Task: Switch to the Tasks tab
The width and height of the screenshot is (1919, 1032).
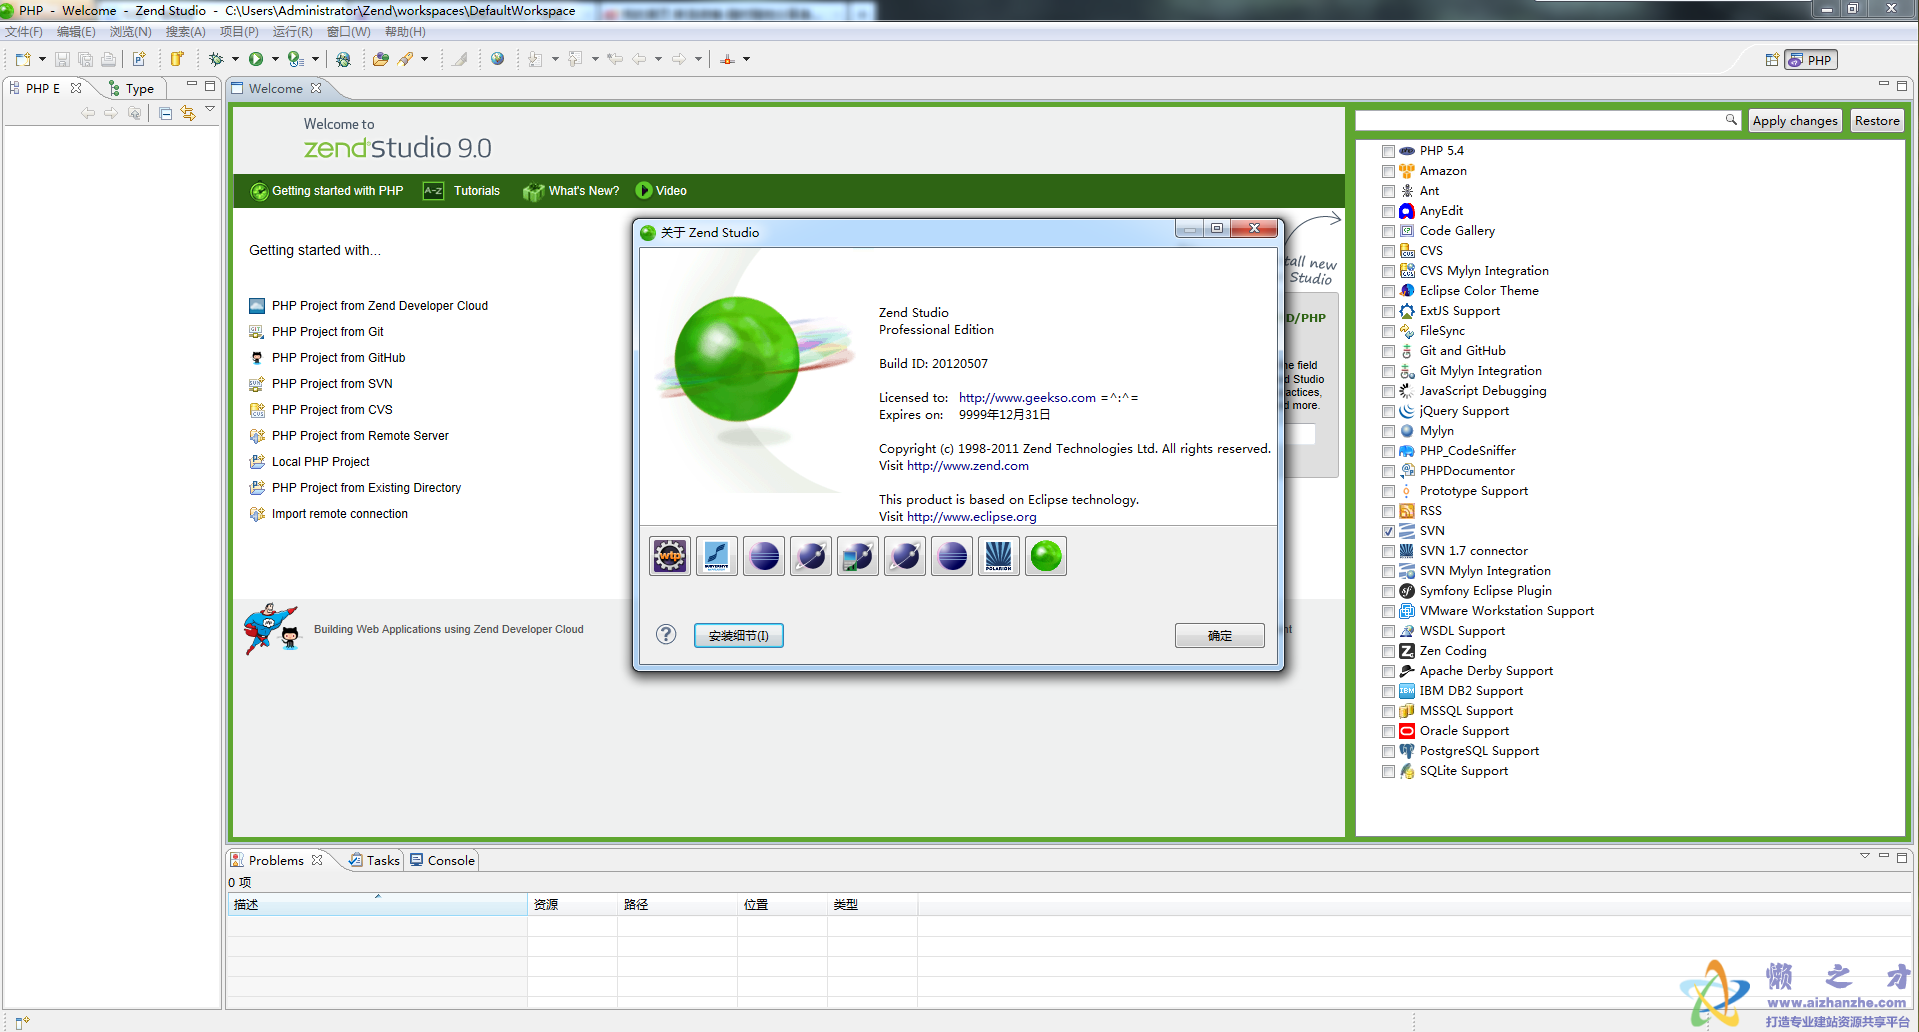Action: [x=374, y=860]
